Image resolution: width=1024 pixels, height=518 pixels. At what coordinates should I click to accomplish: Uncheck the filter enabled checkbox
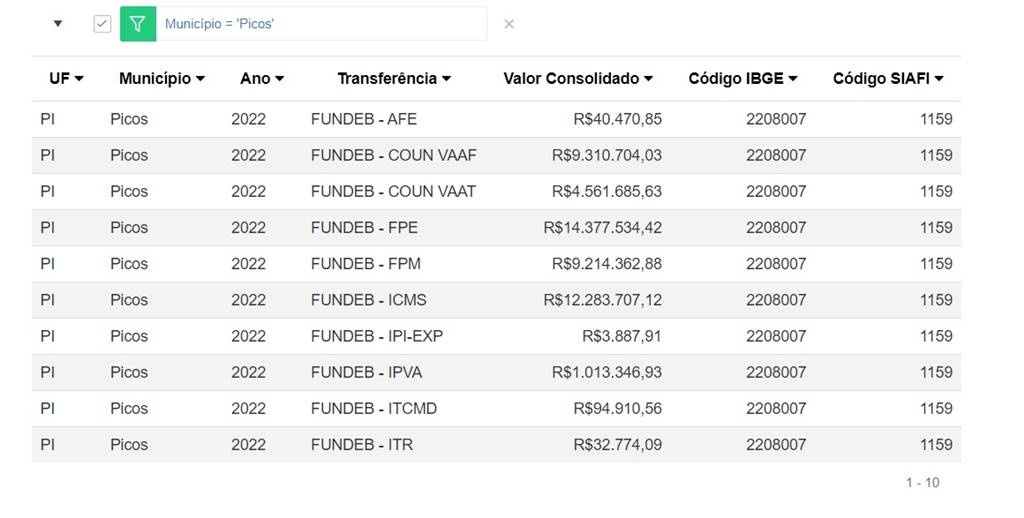102,24
